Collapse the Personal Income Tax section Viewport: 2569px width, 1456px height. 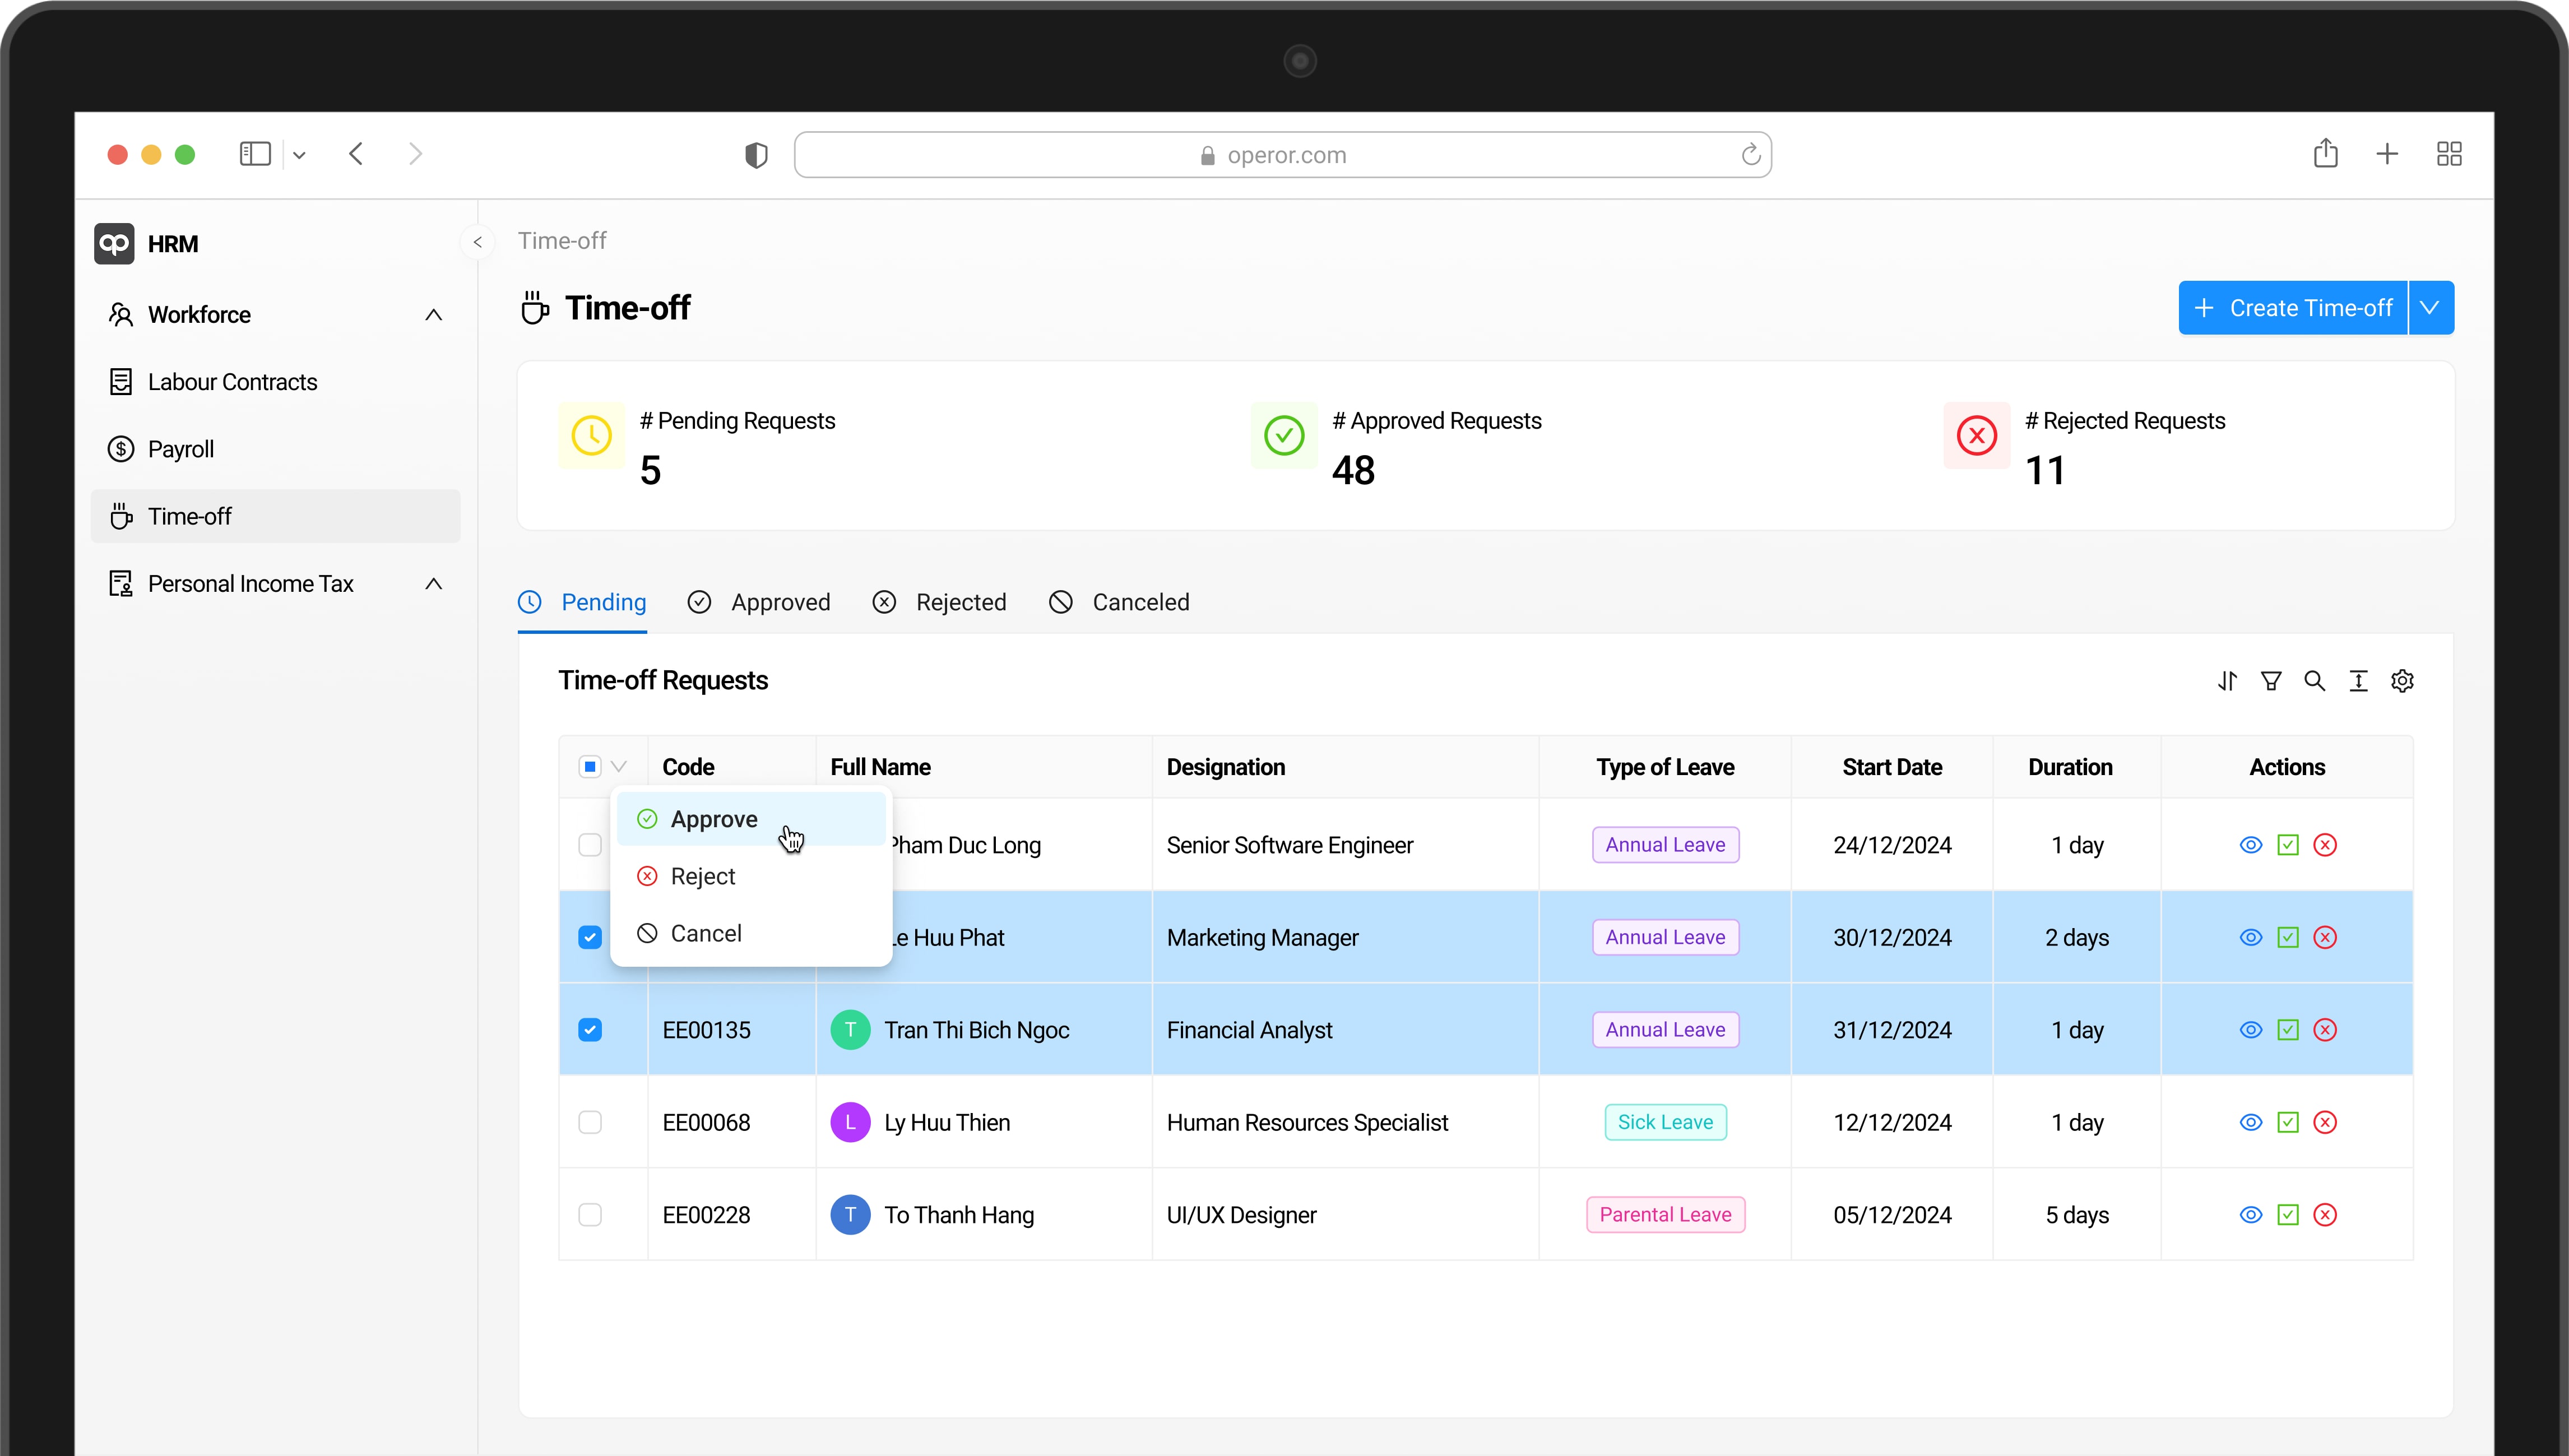[x=433, y=584]
